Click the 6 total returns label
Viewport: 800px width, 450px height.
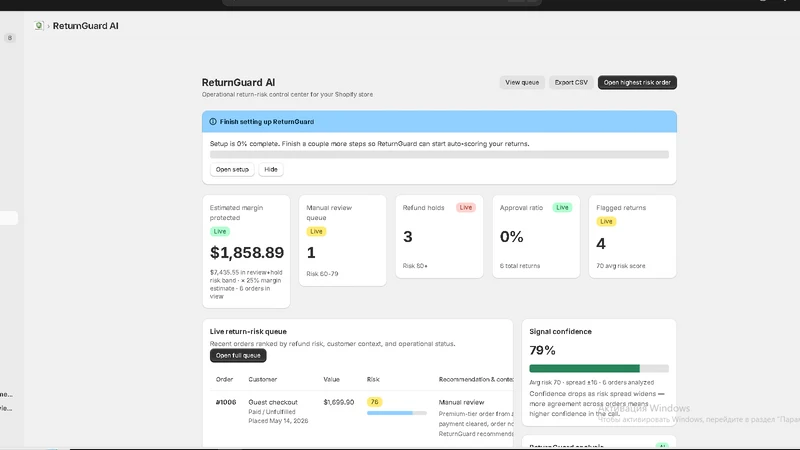coord(520,266)
